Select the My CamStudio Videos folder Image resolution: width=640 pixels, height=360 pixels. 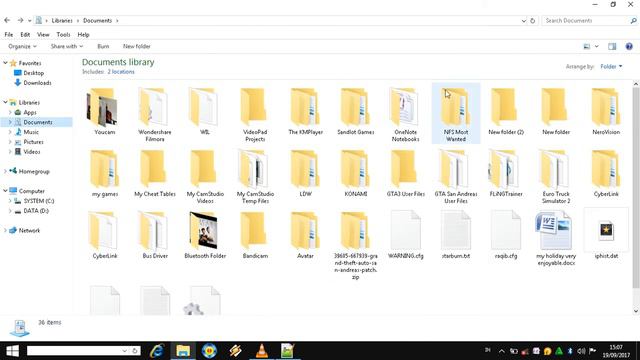point(205,176)
